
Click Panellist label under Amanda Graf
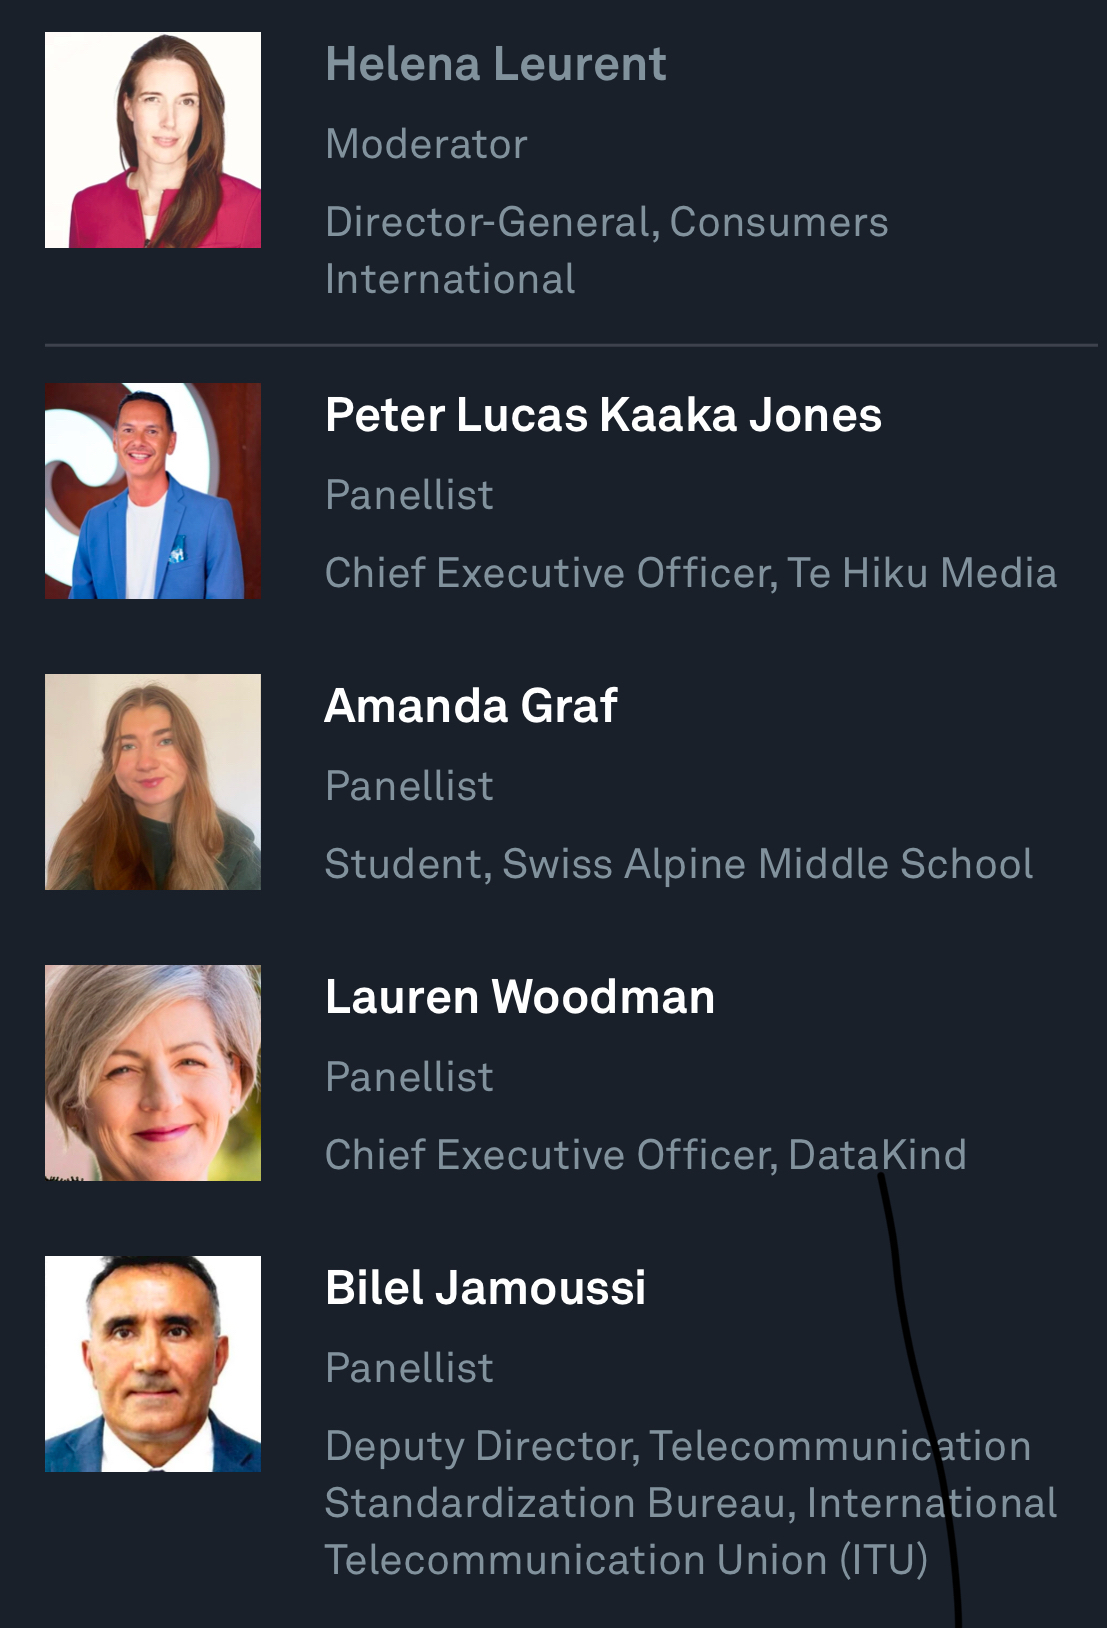[409, 786]
